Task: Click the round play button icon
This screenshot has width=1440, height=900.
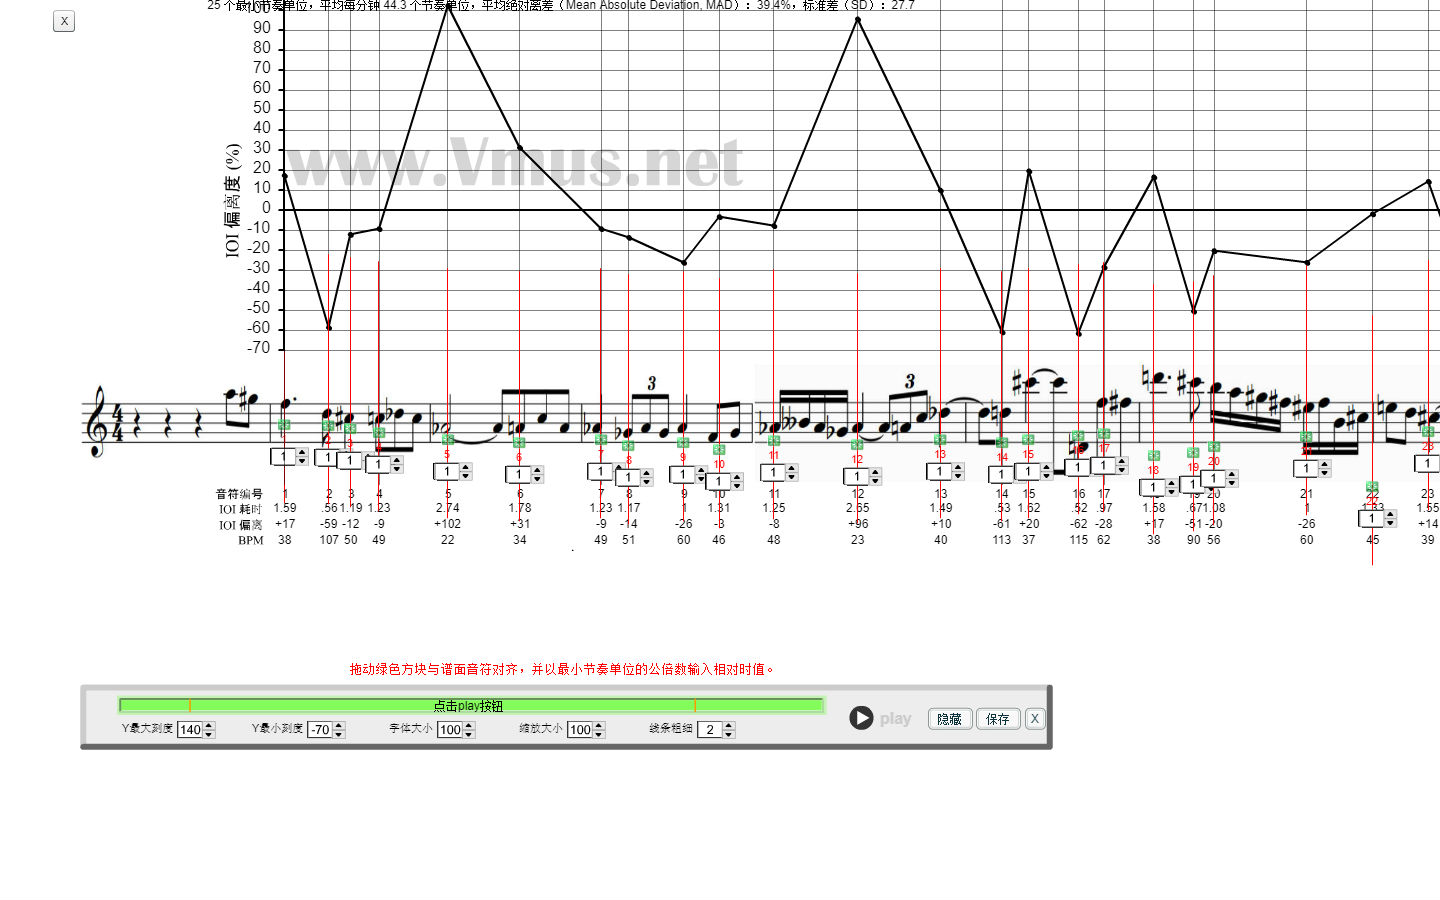Action: (861, 718)
